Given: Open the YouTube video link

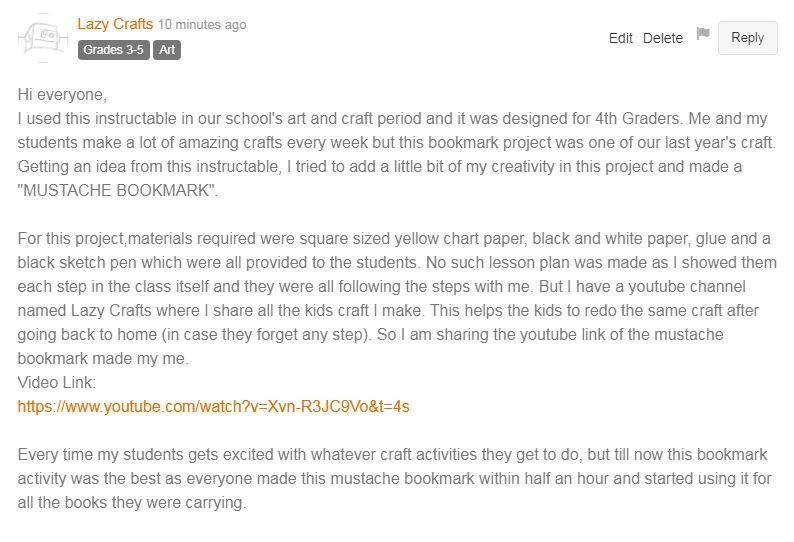Looking at the screenshot, I should coord(213,406).
